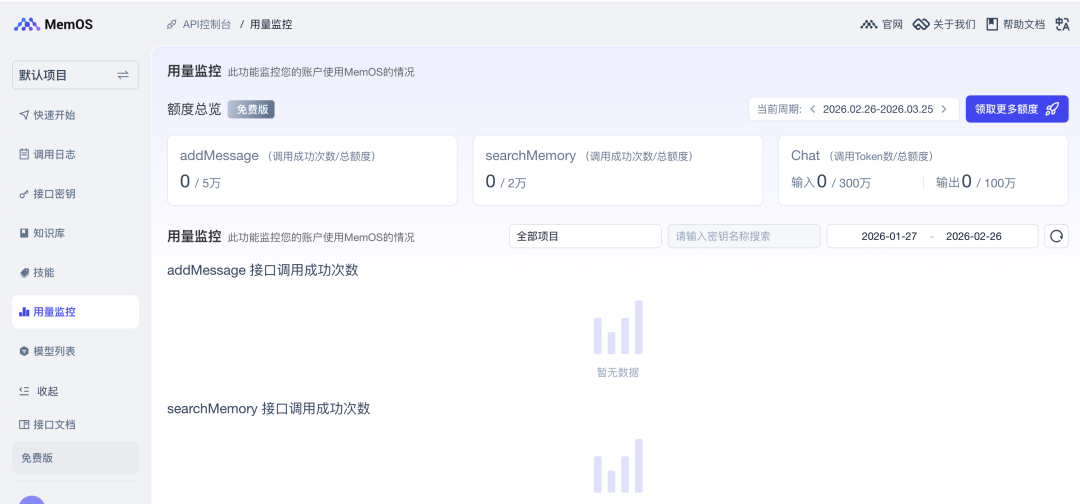Click the 关于我们 icon
The image size is (1080, 504).
pos(921,24)
